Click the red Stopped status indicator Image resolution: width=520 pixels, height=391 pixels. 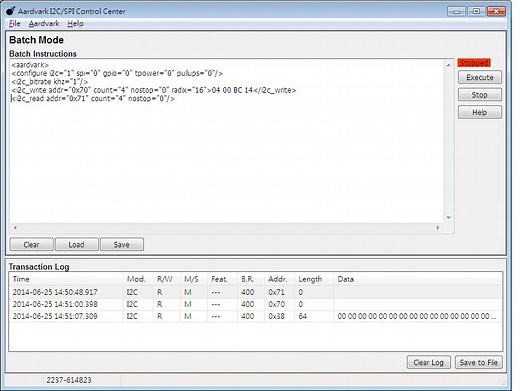[474, 63]
